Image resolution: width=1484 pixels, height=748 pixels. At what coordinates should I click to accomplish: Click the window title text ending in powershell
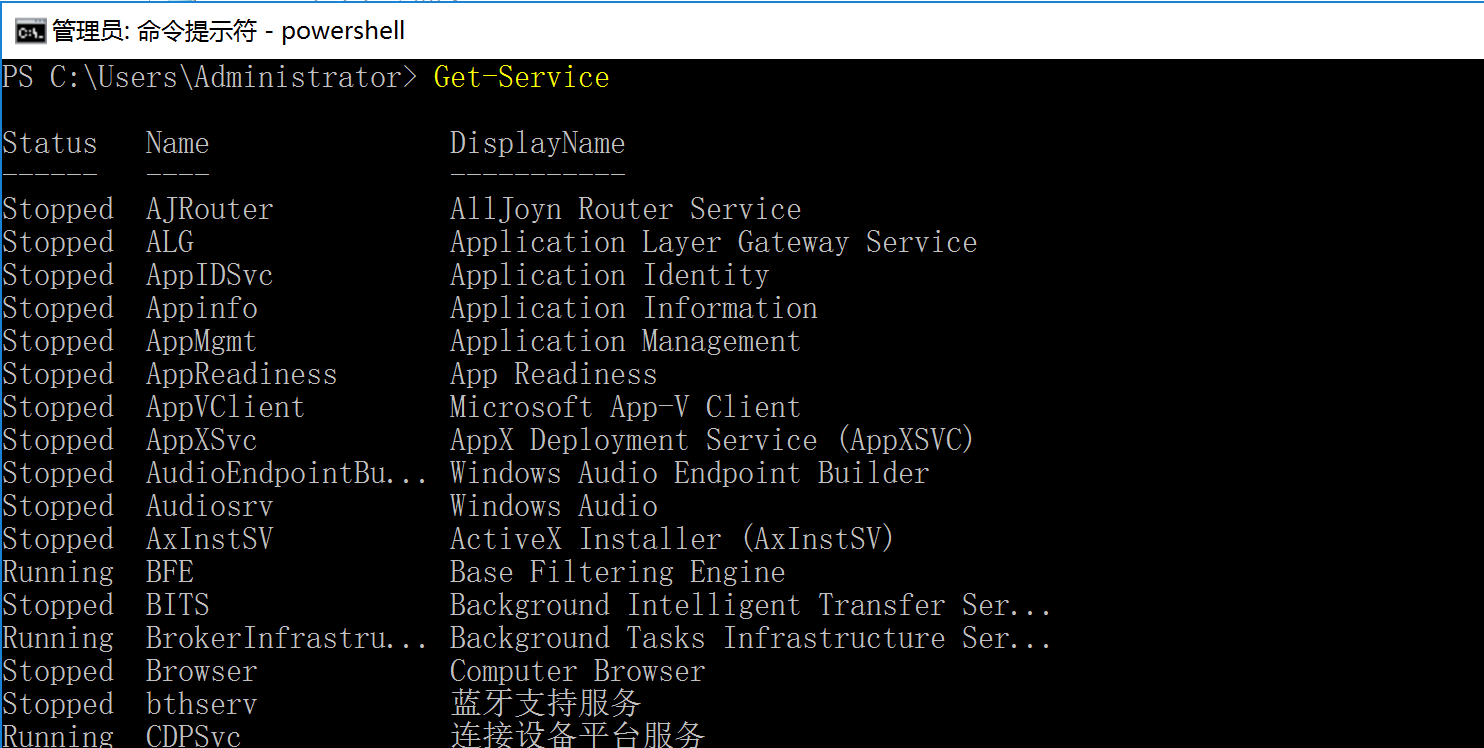tap(229, 31)
